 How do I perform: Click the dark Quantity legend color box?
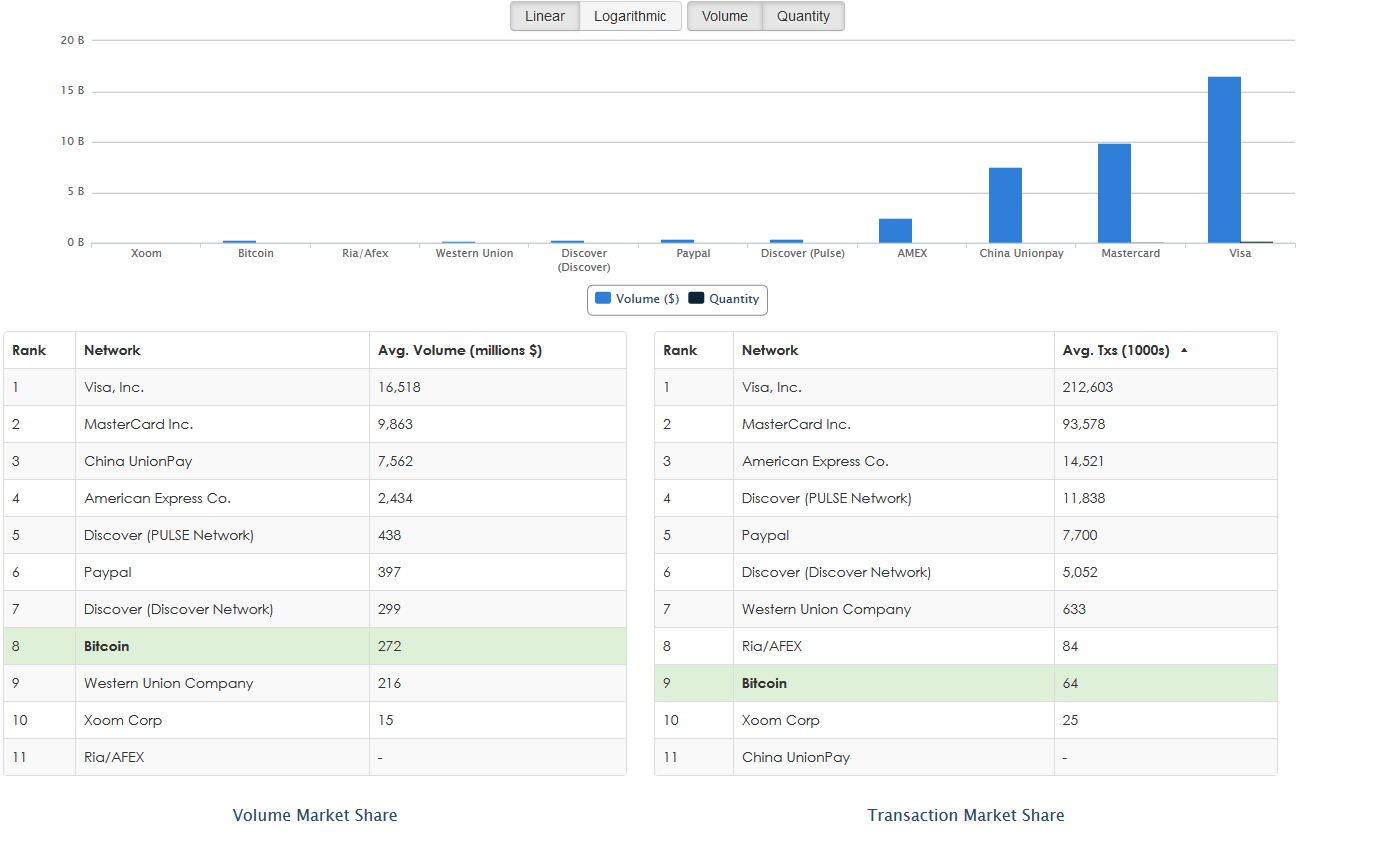point(696,298)
